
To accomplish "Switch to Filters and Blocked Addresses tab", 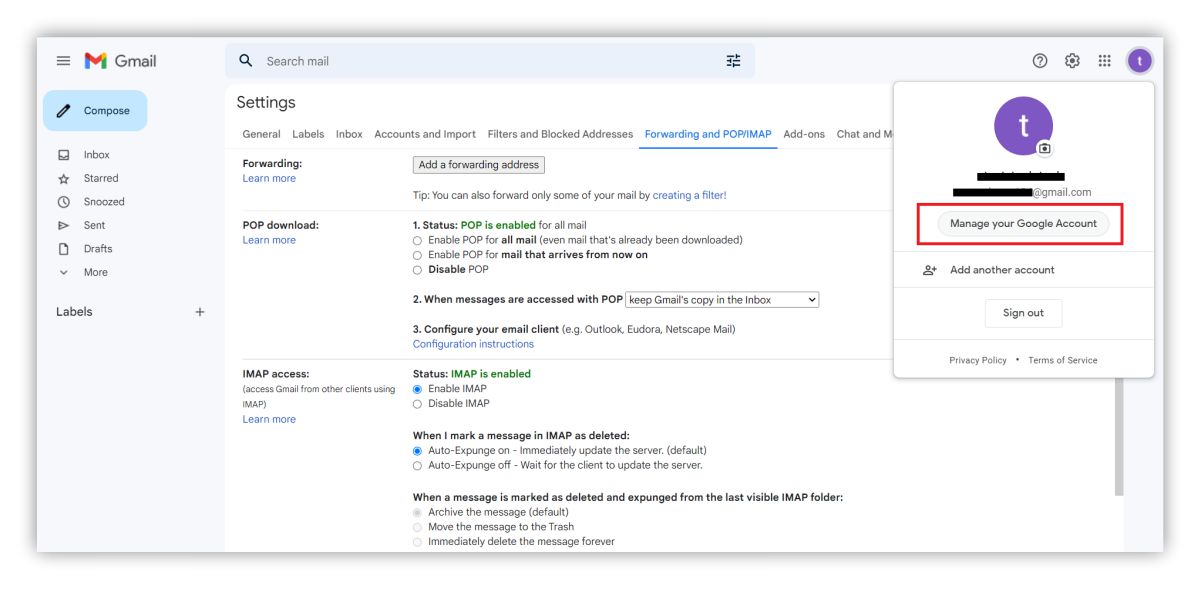I will click(x=560, y=134).
